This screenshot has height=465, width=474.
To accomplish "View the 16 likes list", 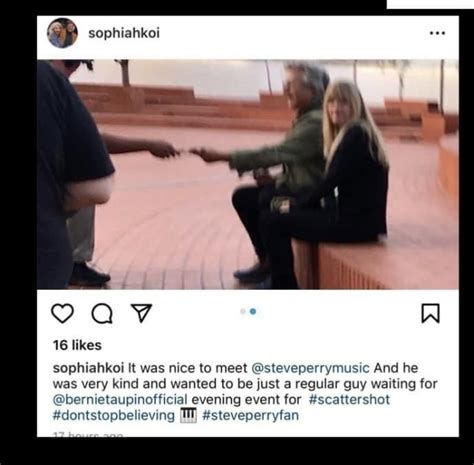I will 77,345.
